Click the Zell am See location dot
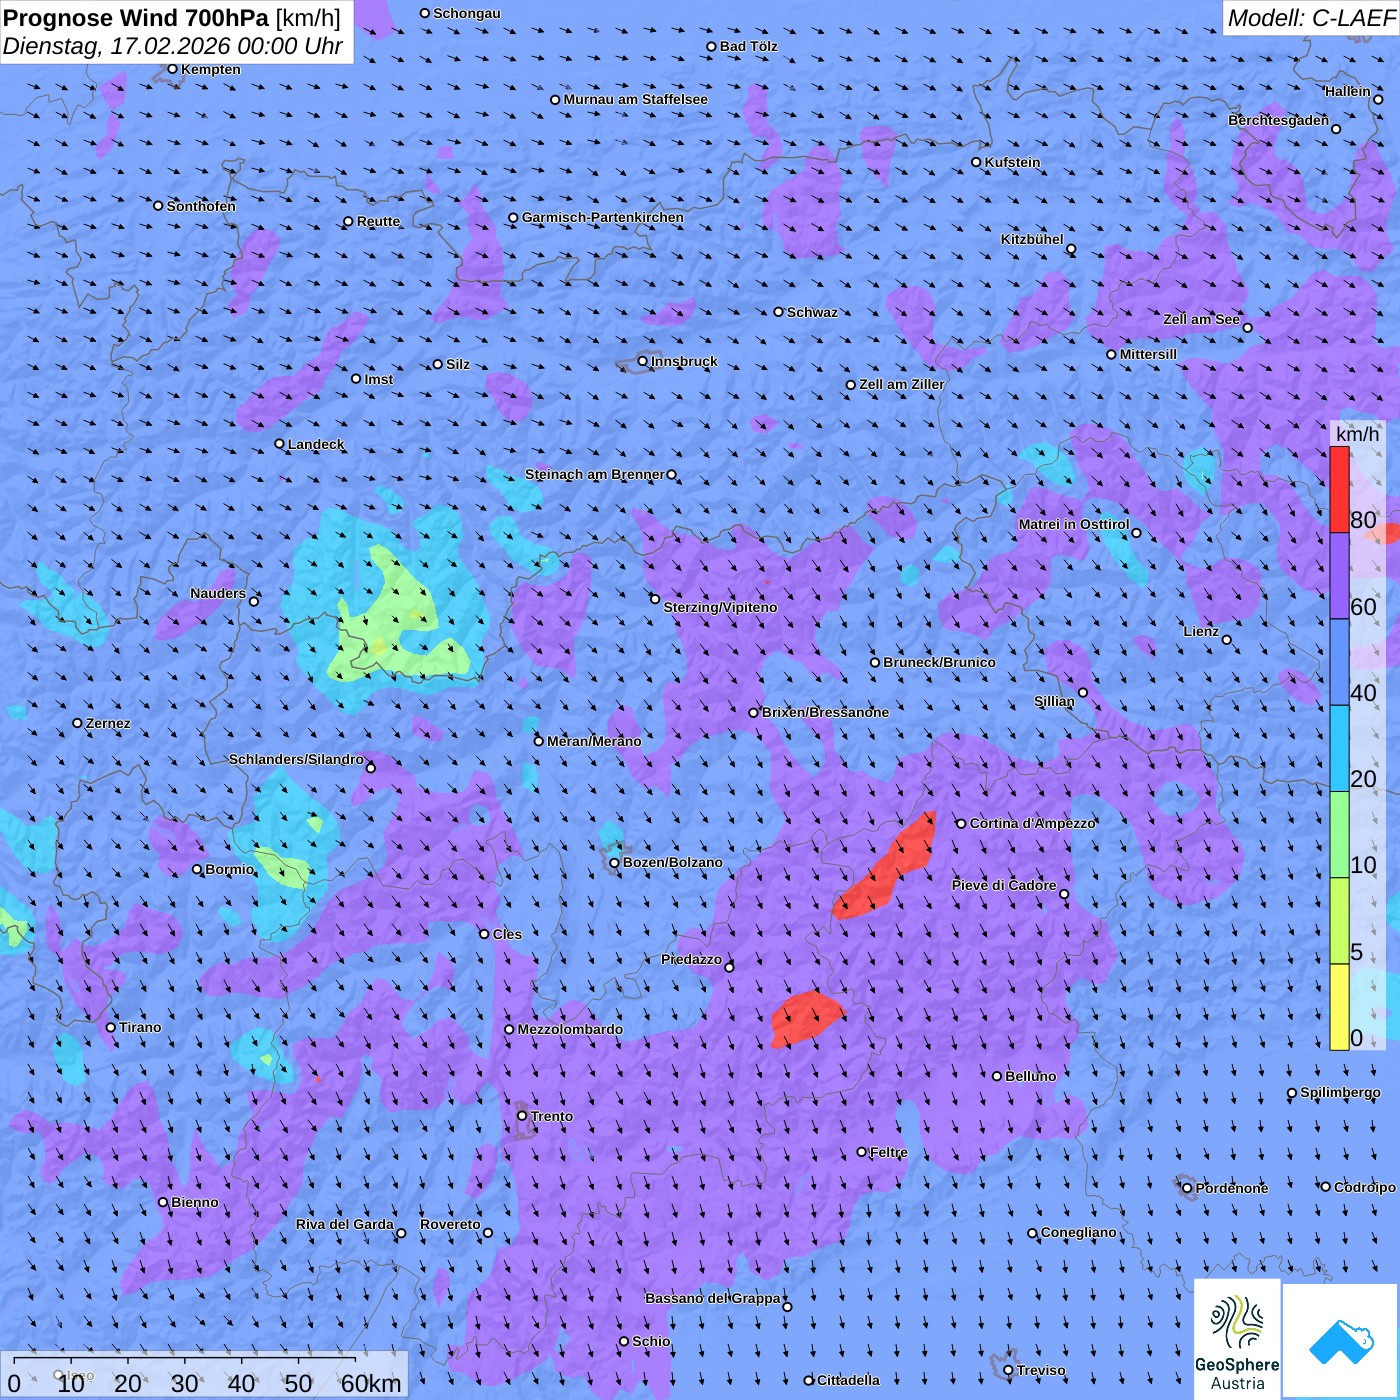 [1247, 327]
